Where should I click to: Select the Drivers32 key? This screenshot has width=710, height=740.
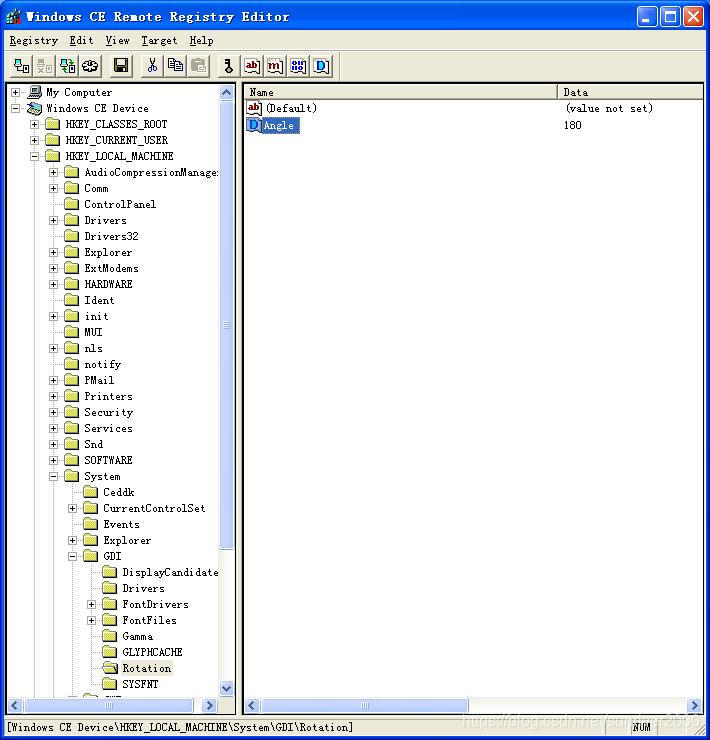111,236
